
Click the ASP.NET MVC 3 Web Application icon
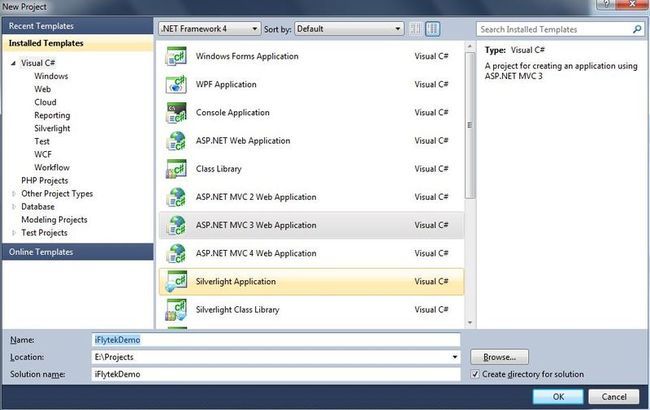(176, 225)
